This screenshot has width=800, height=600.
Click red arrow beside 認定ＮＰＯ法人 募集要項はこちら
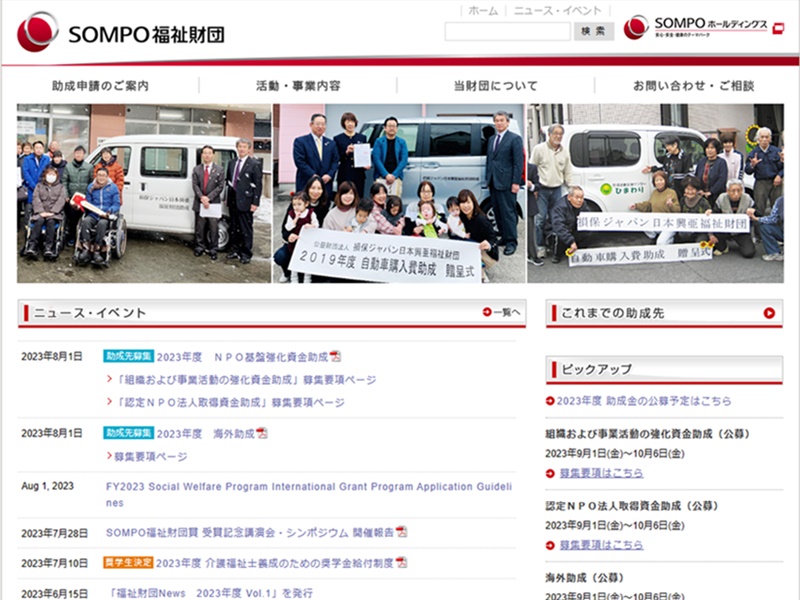(x=550, y=545)
